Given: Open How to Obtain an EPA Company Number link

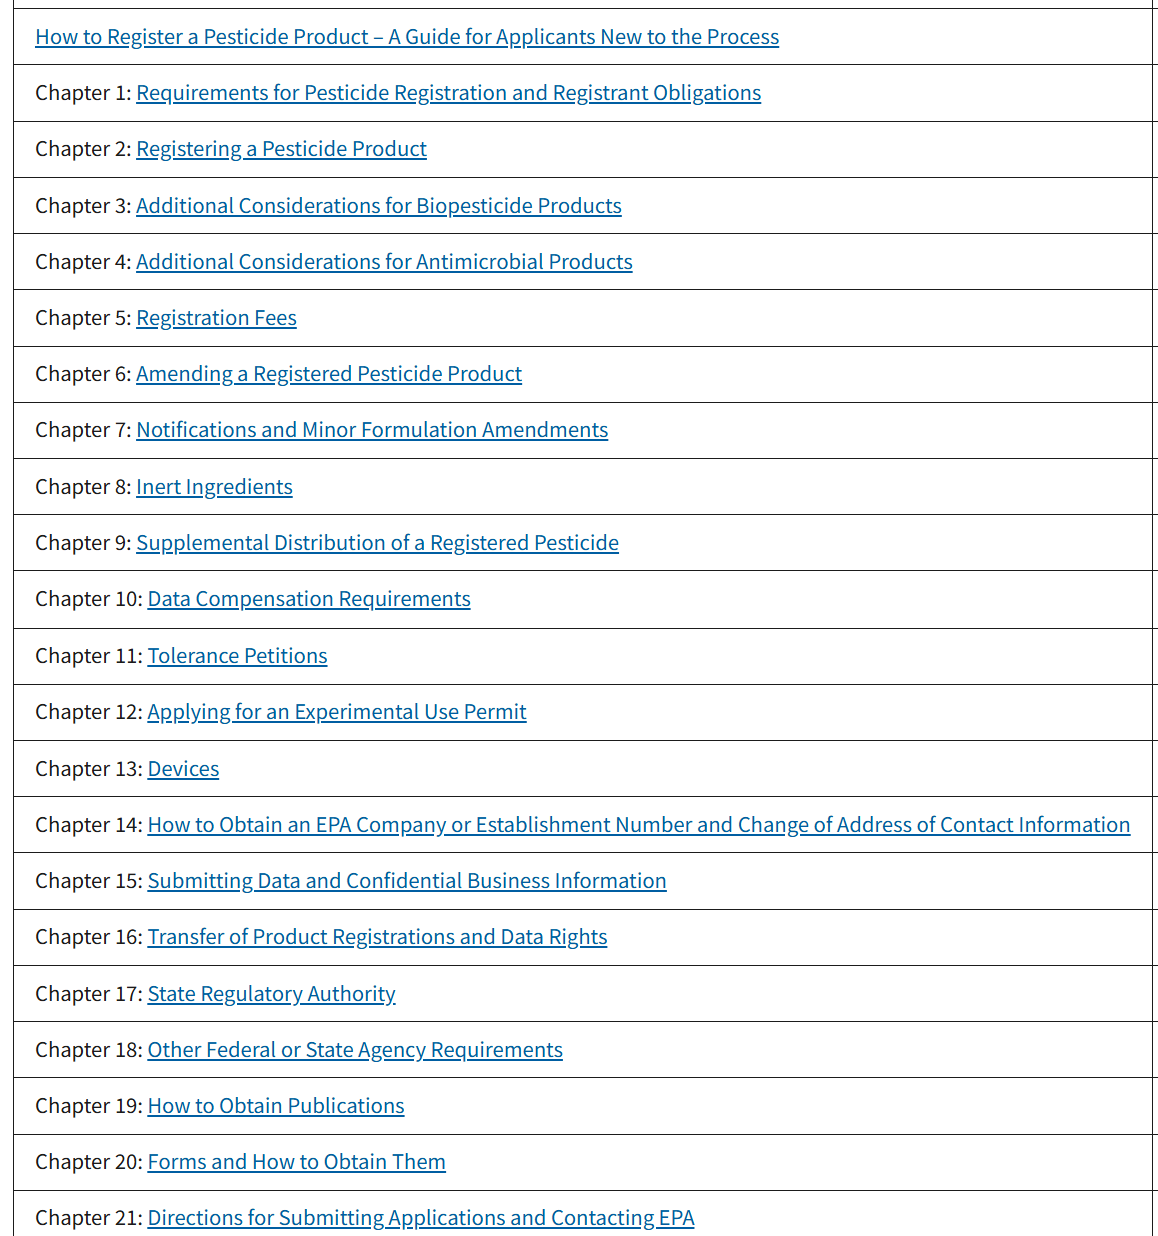Looking at the screenshot, I should pyautogui.click(x=638, y=825).
